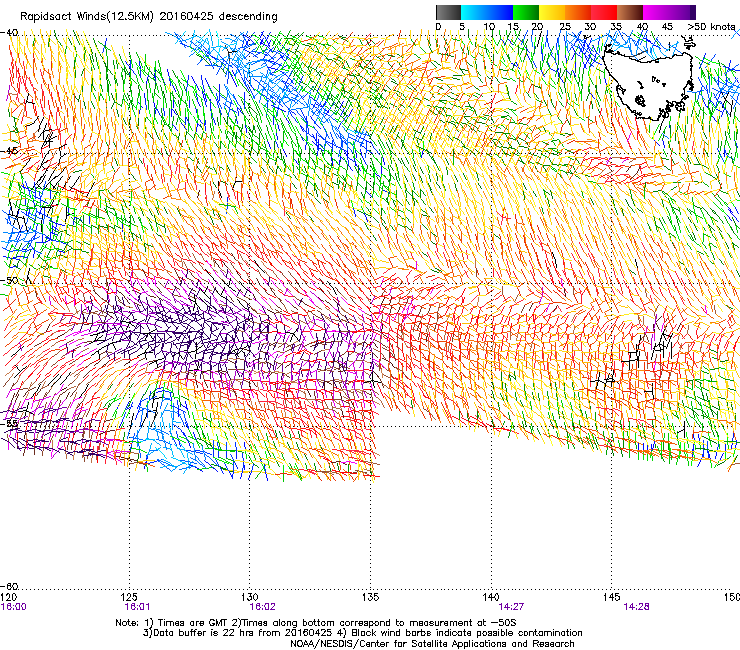Click the '135' longitude label
The image size is (740, 650).
tap(370, 597)
